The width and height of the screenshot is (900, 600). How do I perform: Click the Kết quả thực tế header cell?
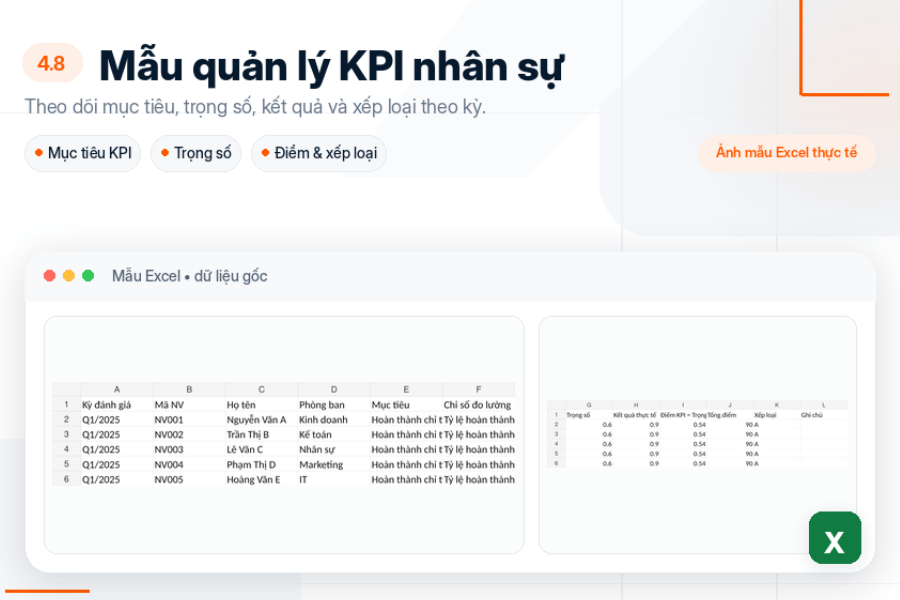(x=634, y=415)
